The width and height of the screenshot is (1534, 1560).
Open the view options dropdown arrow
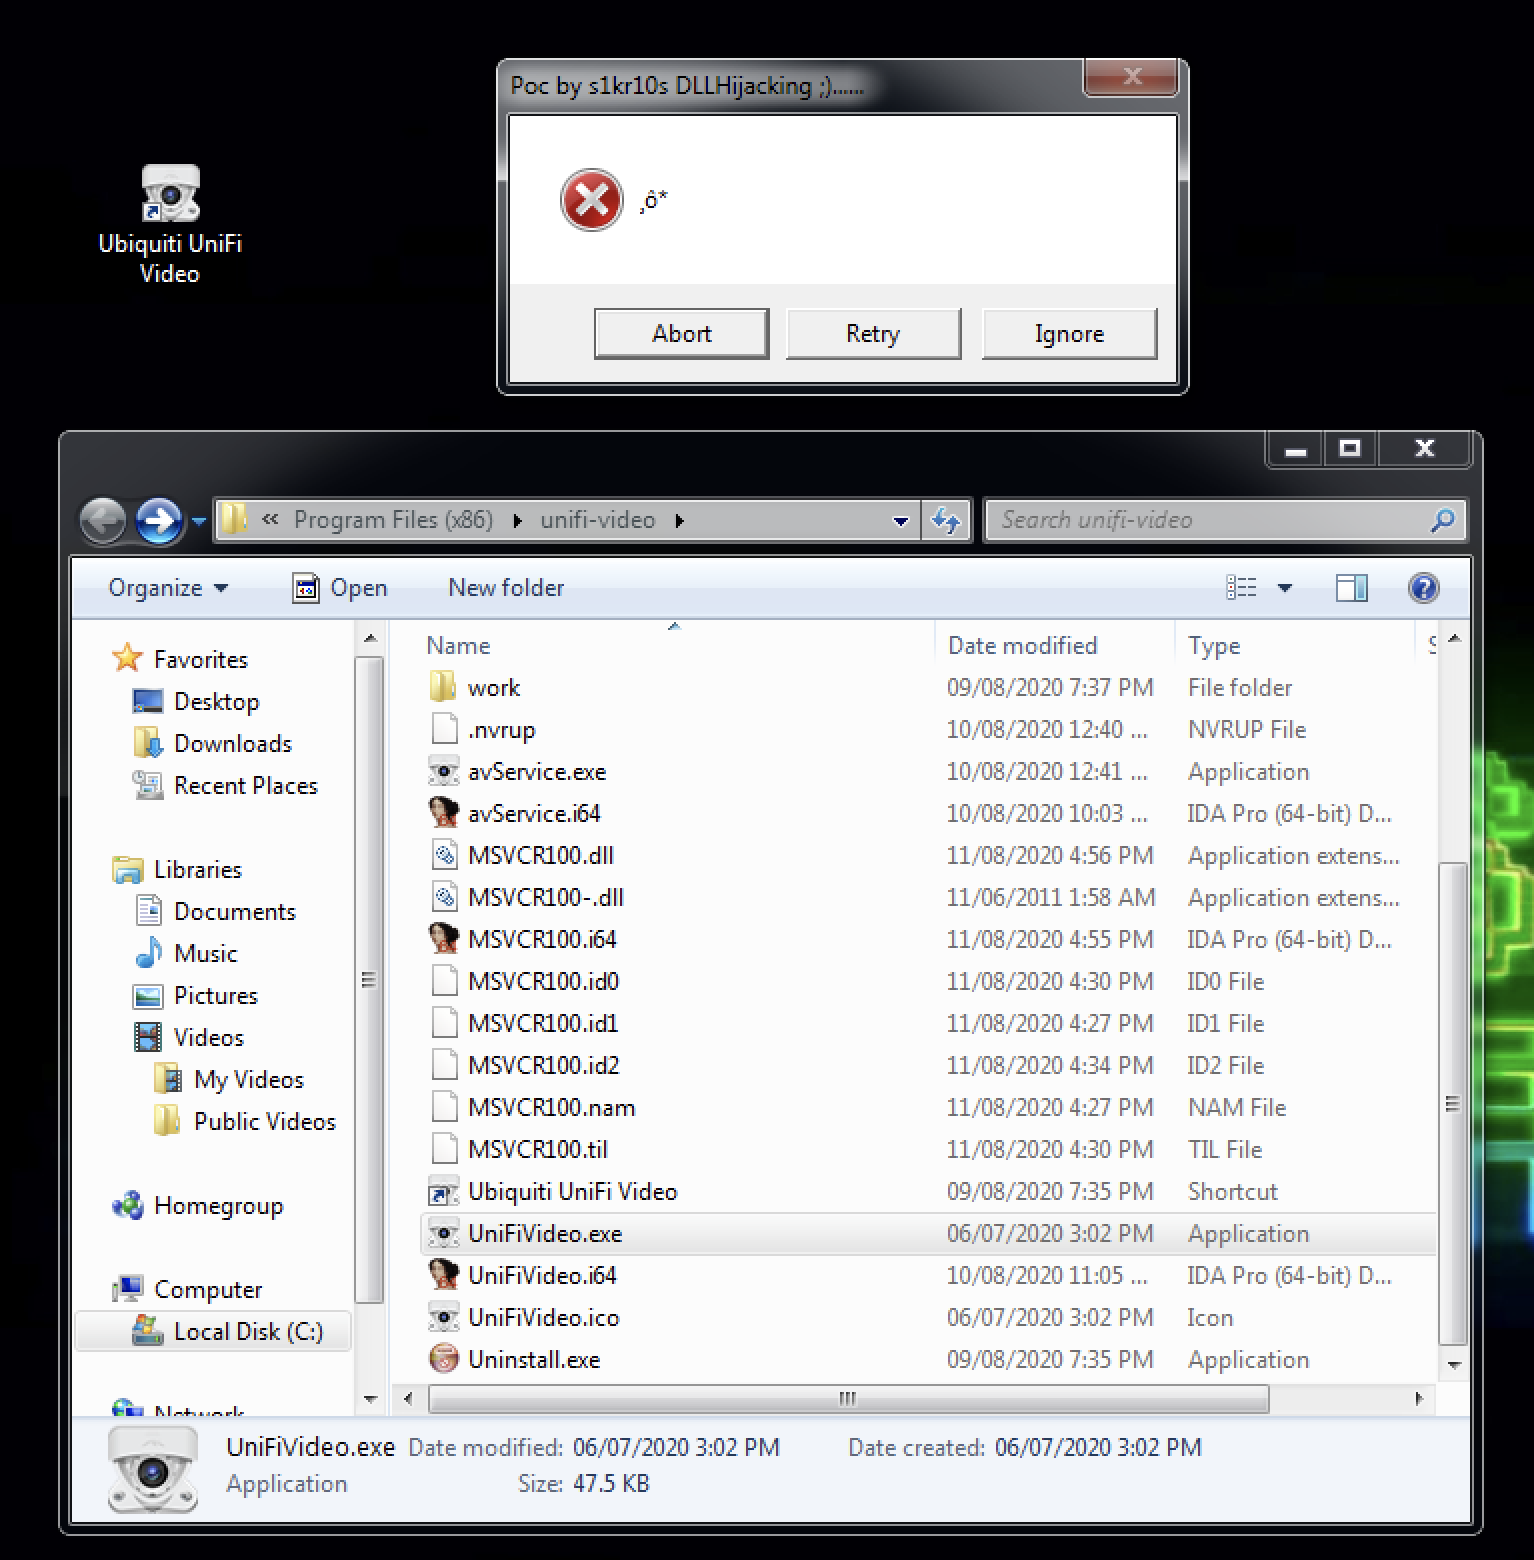(1285, 588)
